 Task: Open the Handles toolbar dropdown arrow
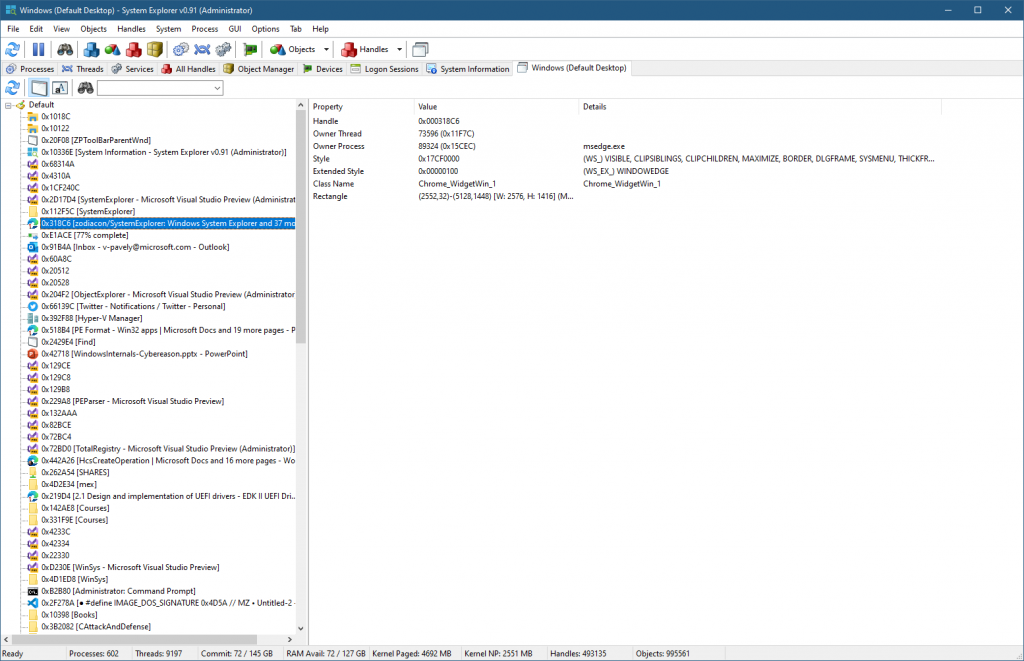coord(399,49)
